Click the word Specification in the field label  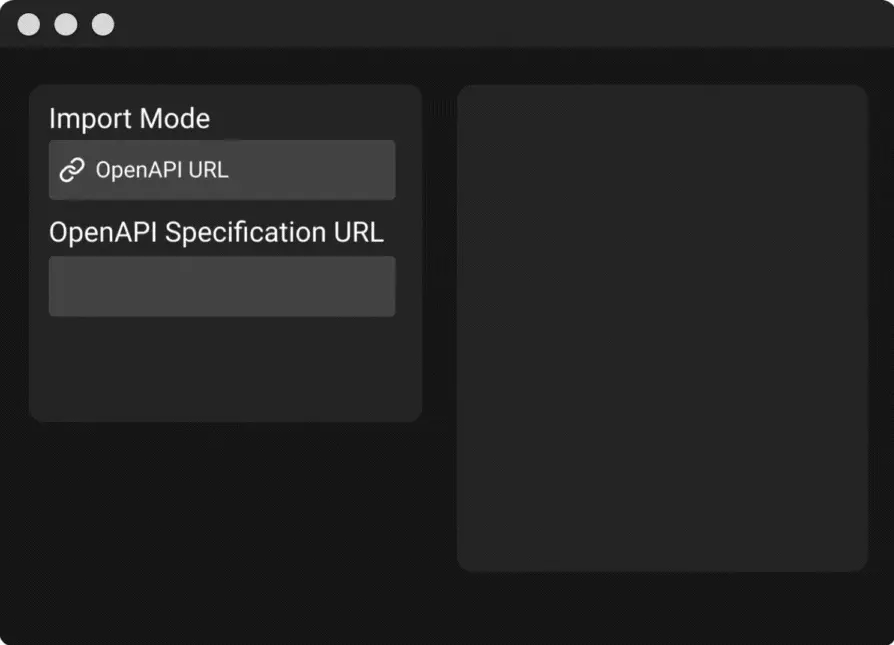pos(244,232)
